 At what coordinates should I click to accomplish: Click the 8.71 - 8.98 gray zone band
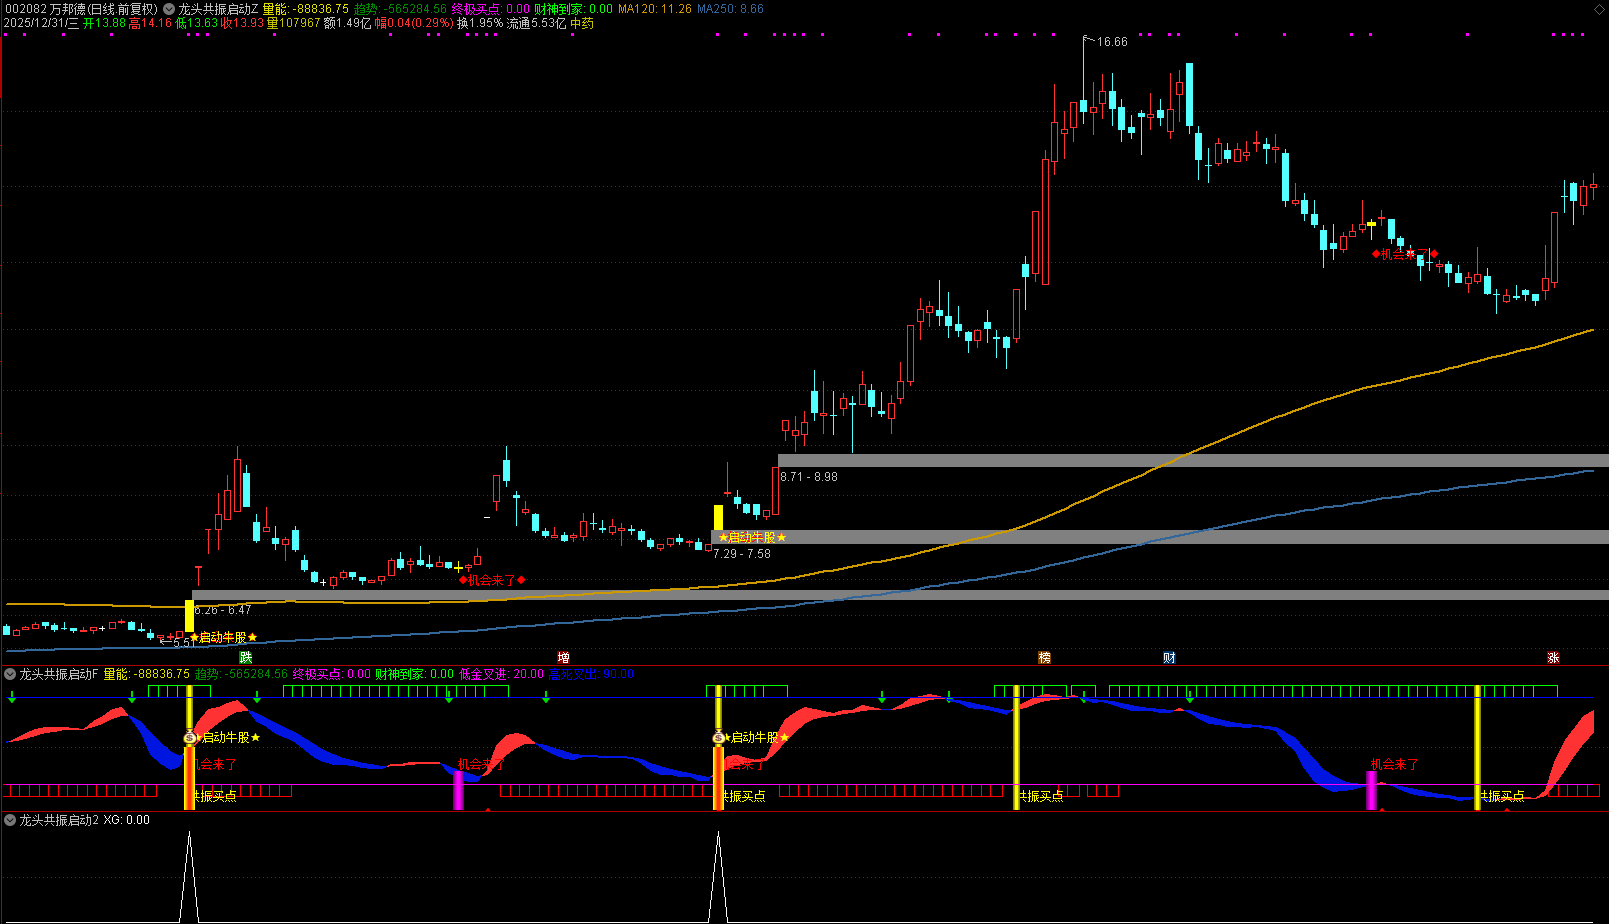[1190, 460]
